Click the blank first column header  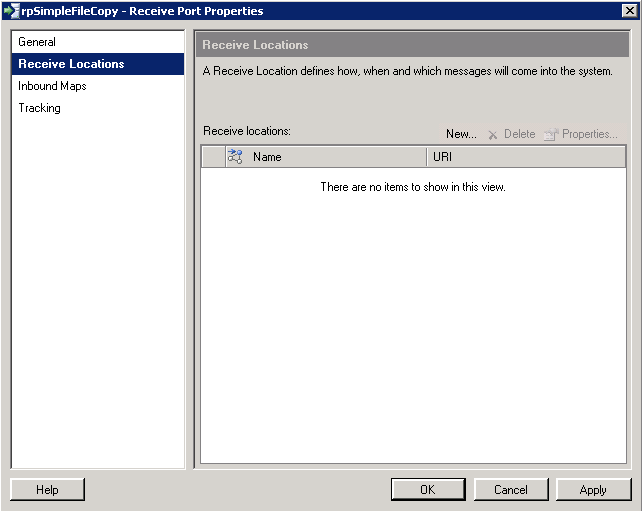pos(213,157)
